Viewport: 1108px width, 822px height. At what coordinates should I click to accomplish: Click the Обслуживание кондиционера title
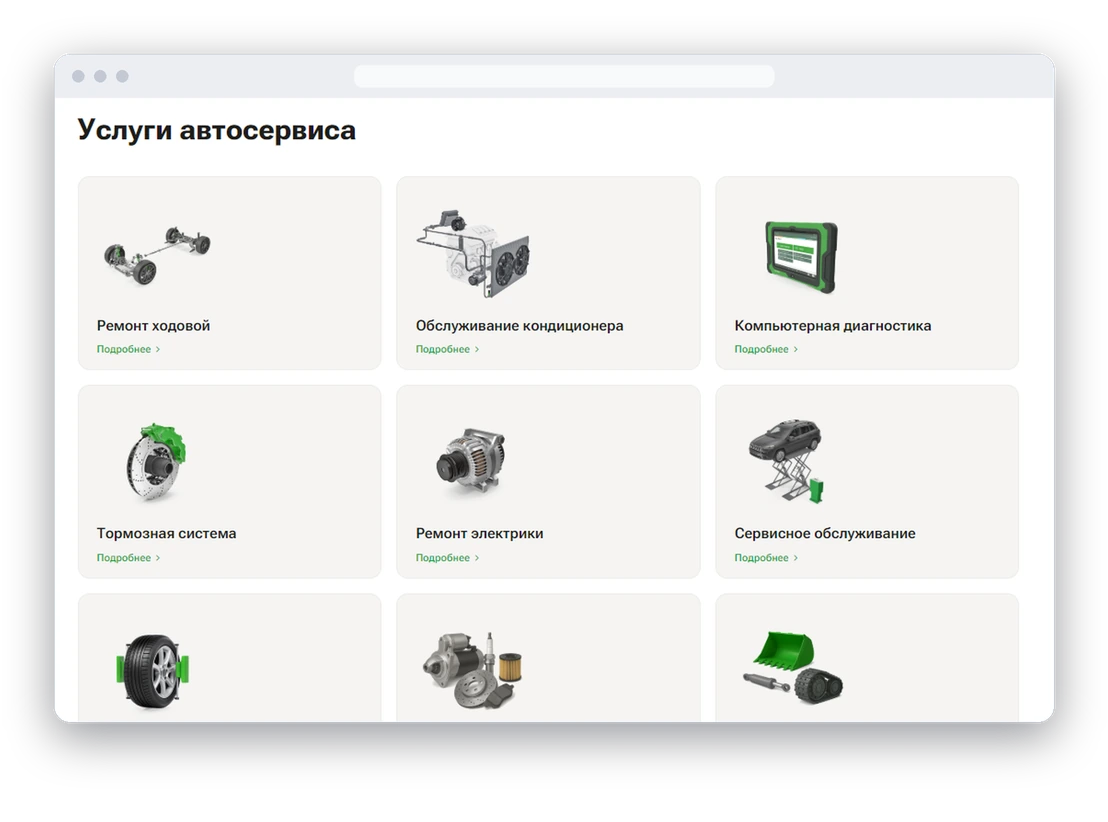click(519, 326)
